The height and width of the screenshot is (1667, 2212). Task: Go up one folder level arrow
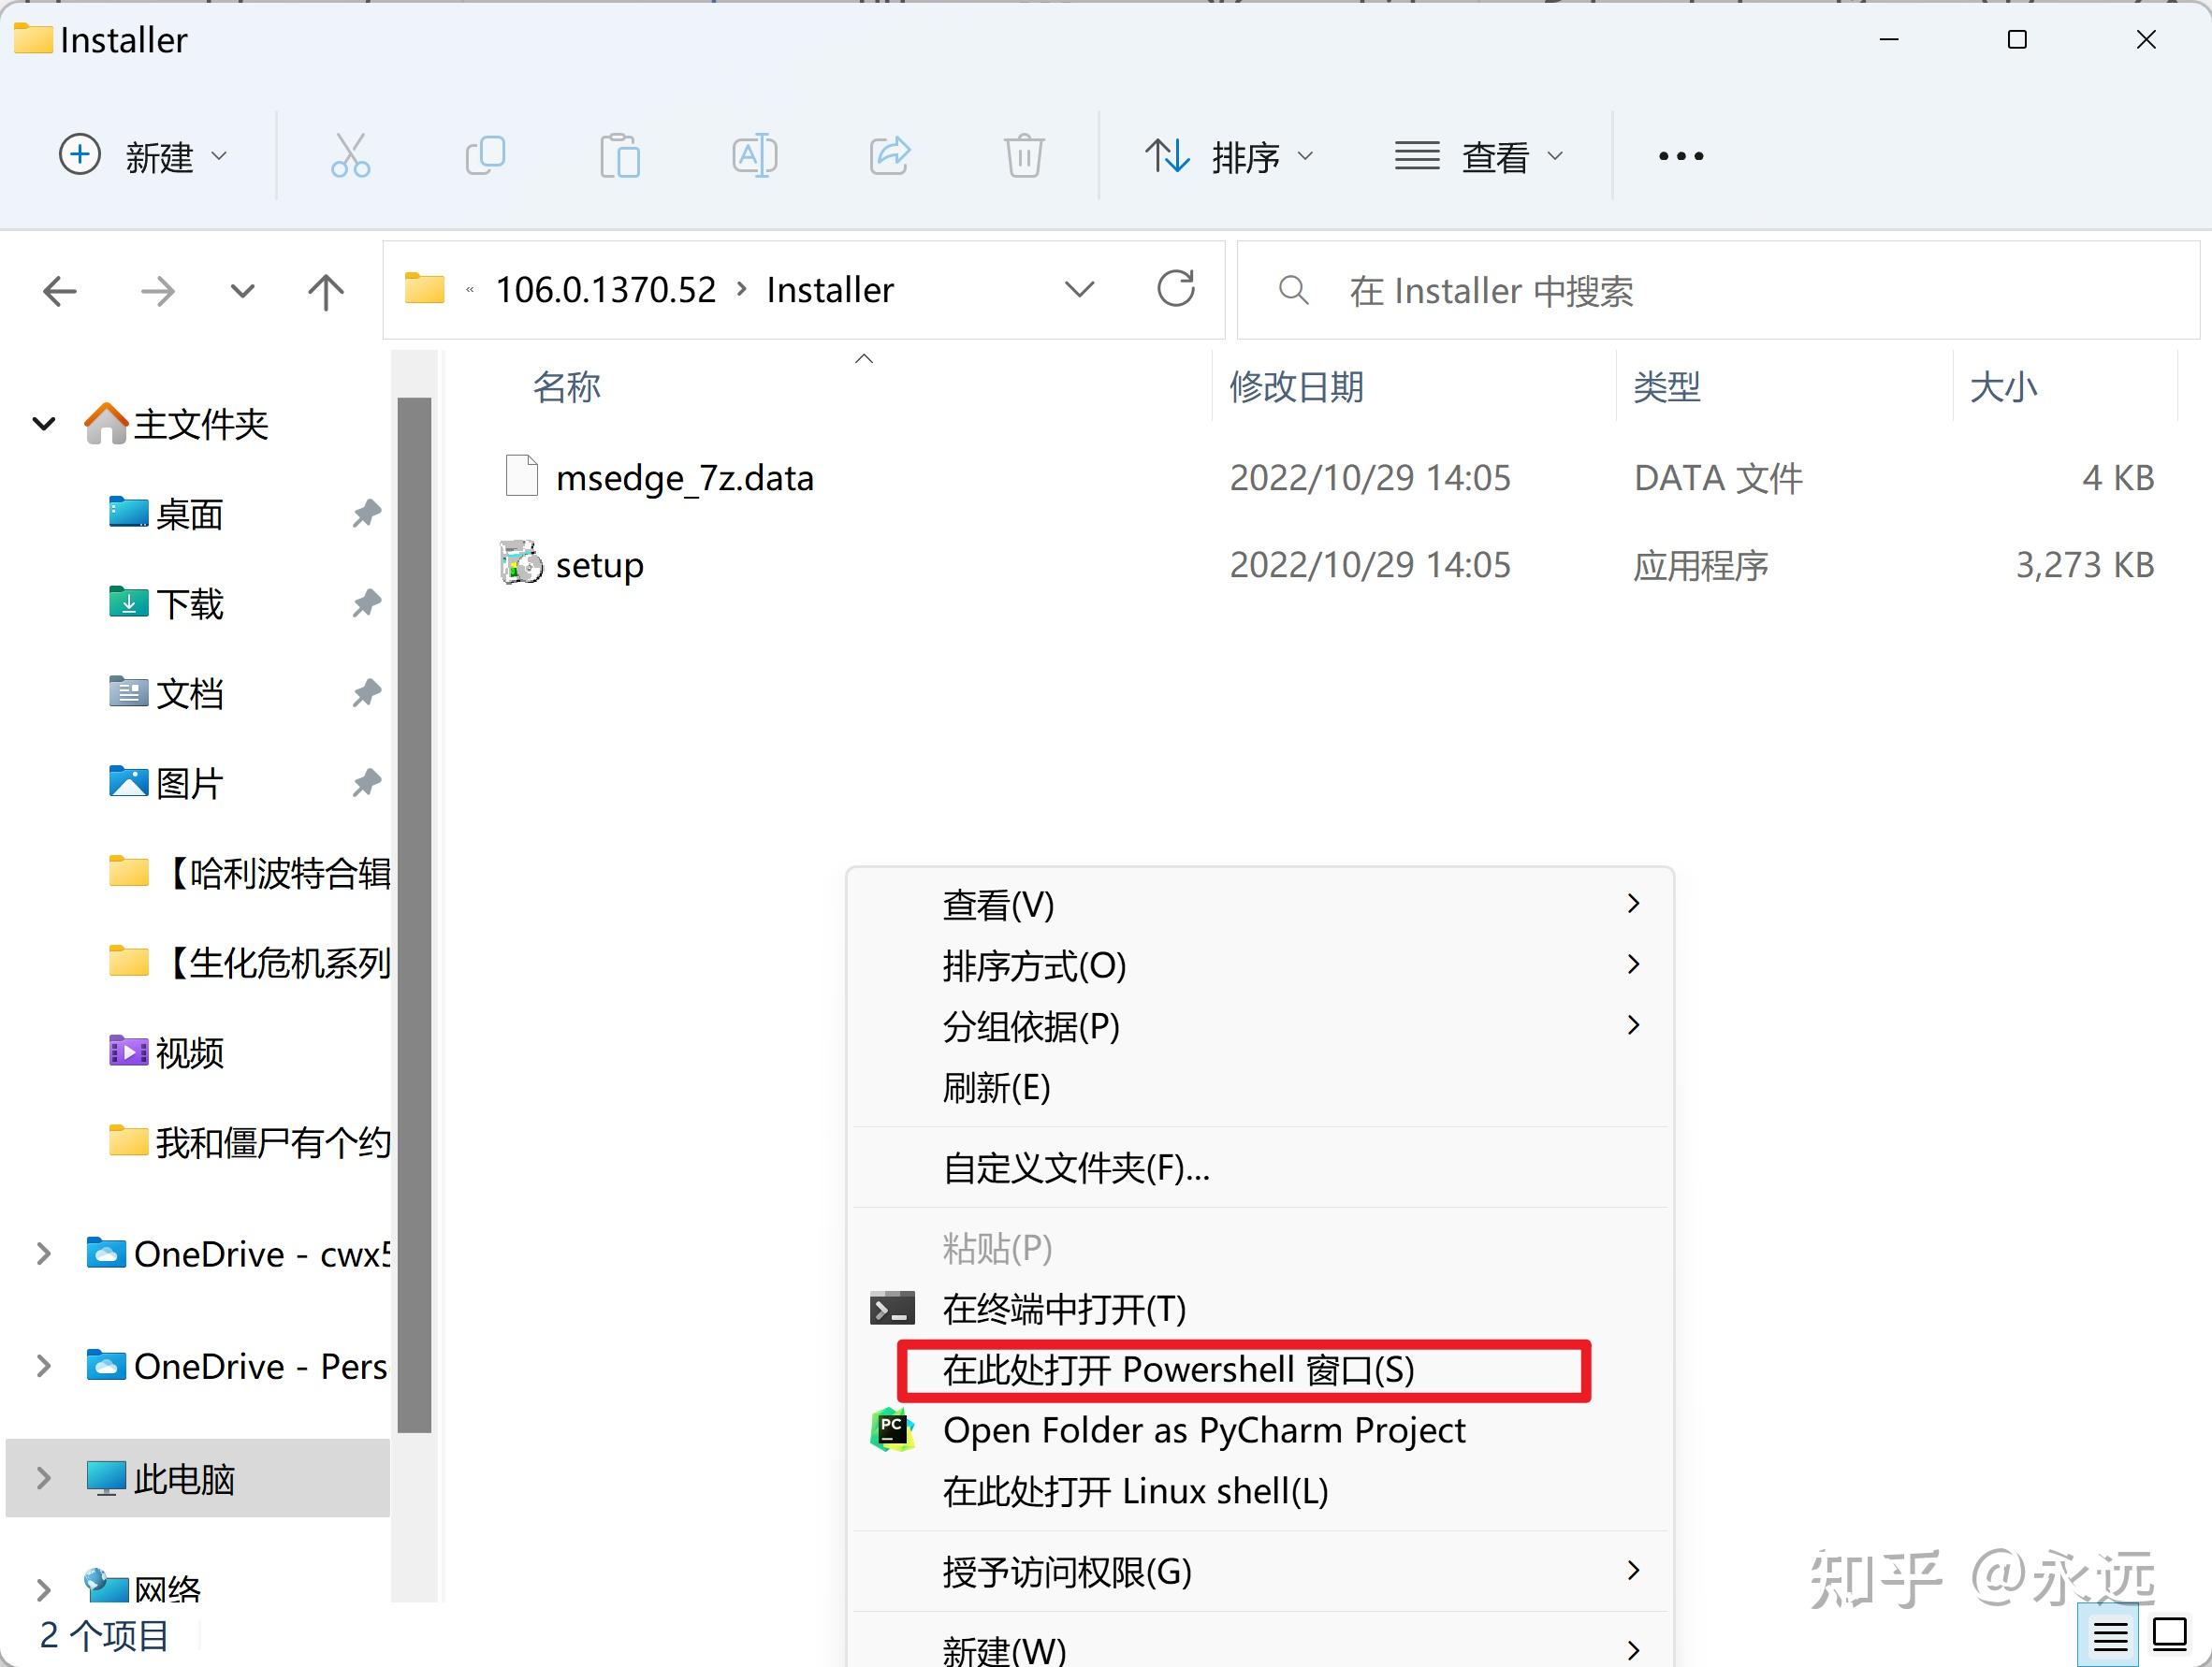click(325, 292)
